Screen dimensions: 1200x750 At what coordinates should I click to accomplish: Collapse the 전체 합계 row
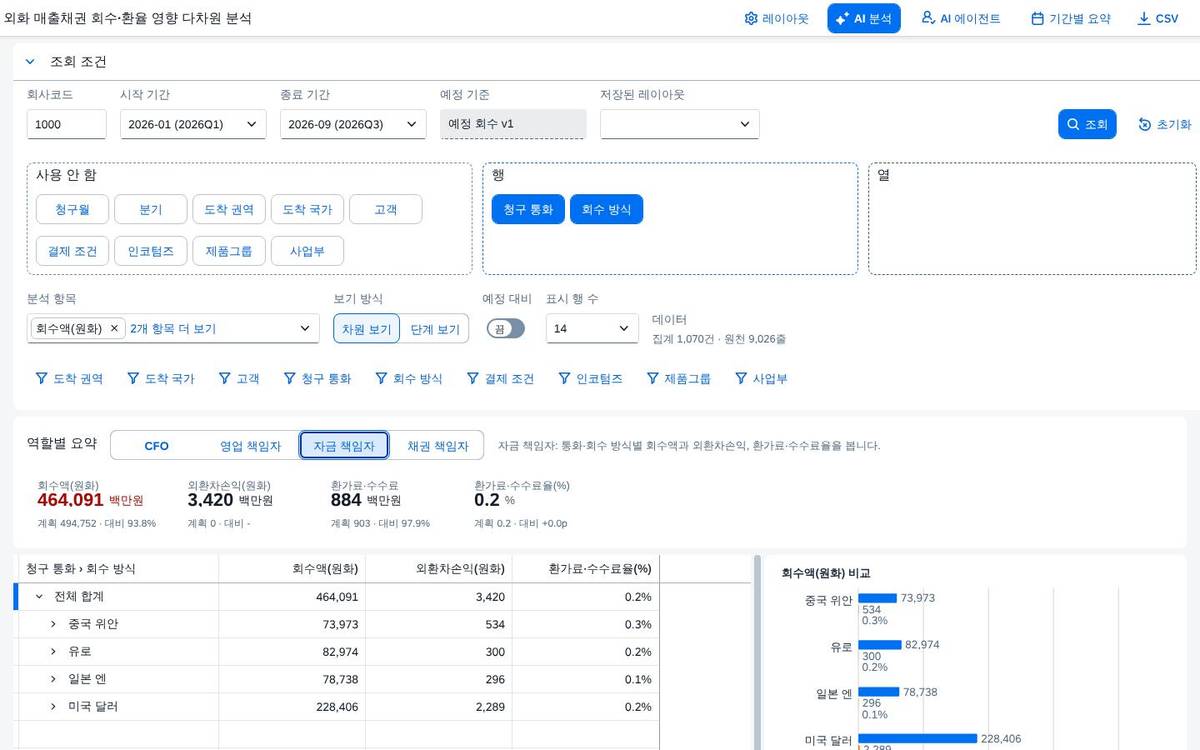(x=39, y=596)
